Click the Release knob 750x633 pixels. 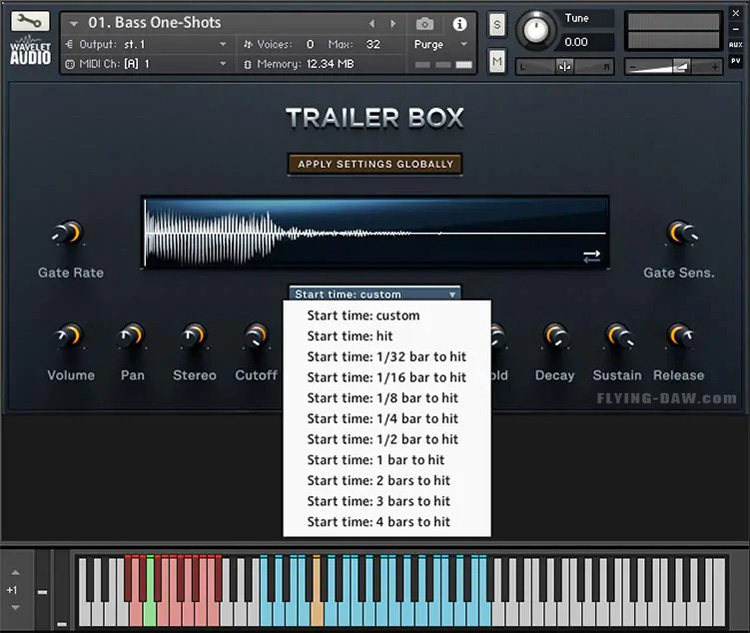(680, 336)
